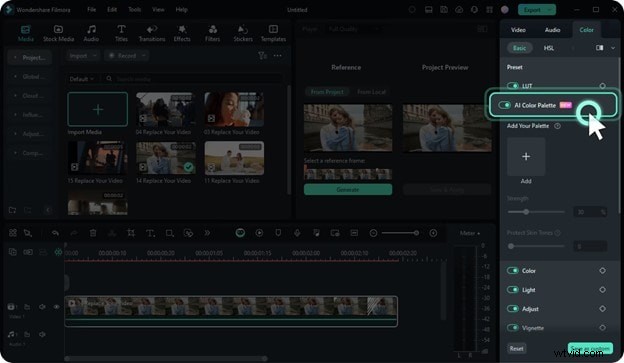Click the filter icon in media panel
Image resolution: width=624 pixels, height=363 pixels.
[262, 56]
